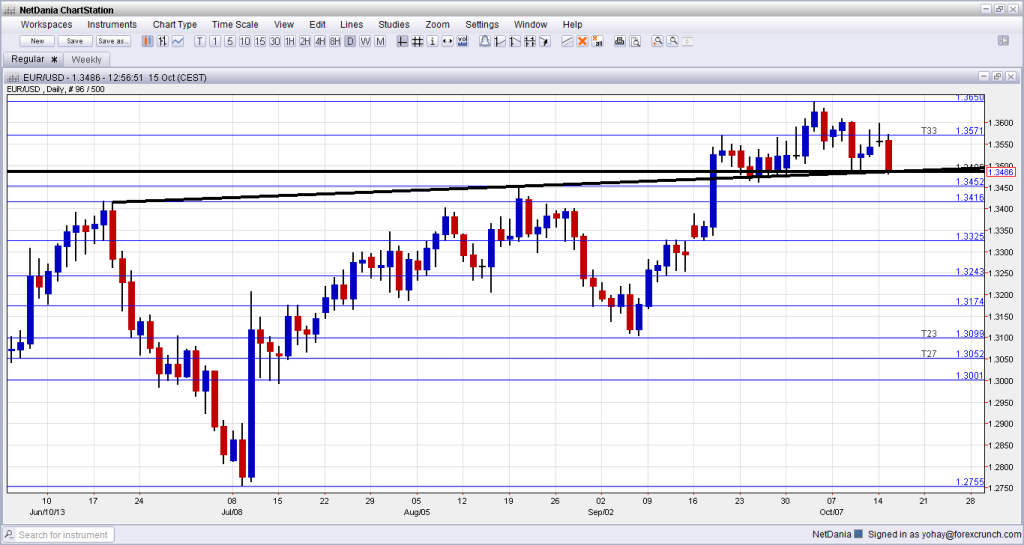The width and height of the screenshot is (1024, 545).
Task: Select the Daily (D) time scale
Action: pyautogui.click(x=350, y=41)
